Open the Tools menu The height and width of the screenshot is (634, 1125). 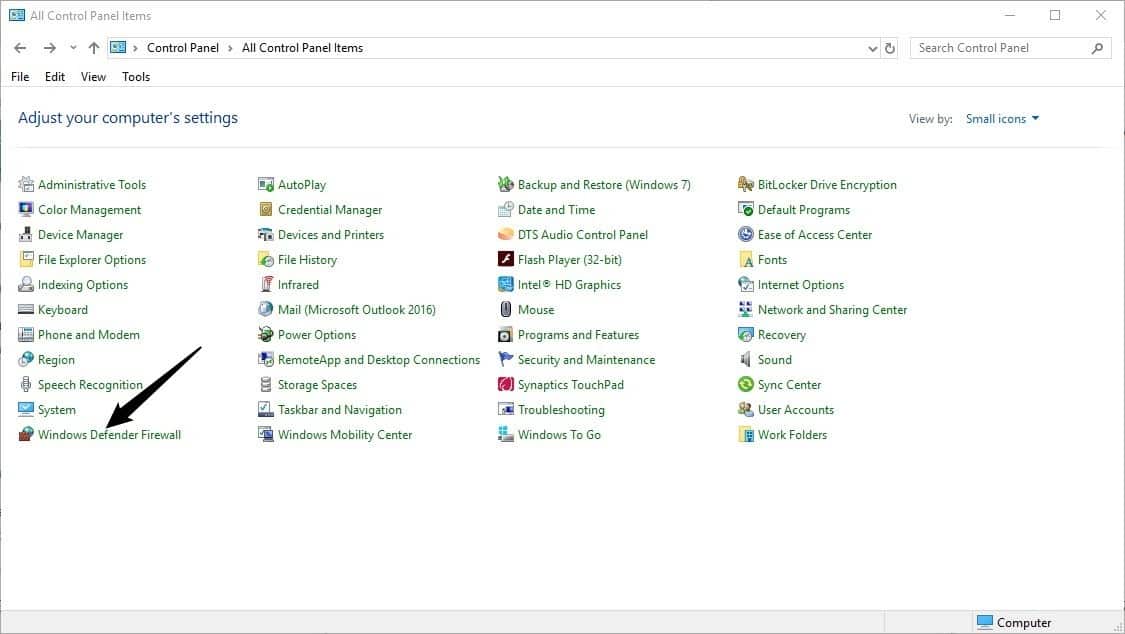[x=135, y=76]
